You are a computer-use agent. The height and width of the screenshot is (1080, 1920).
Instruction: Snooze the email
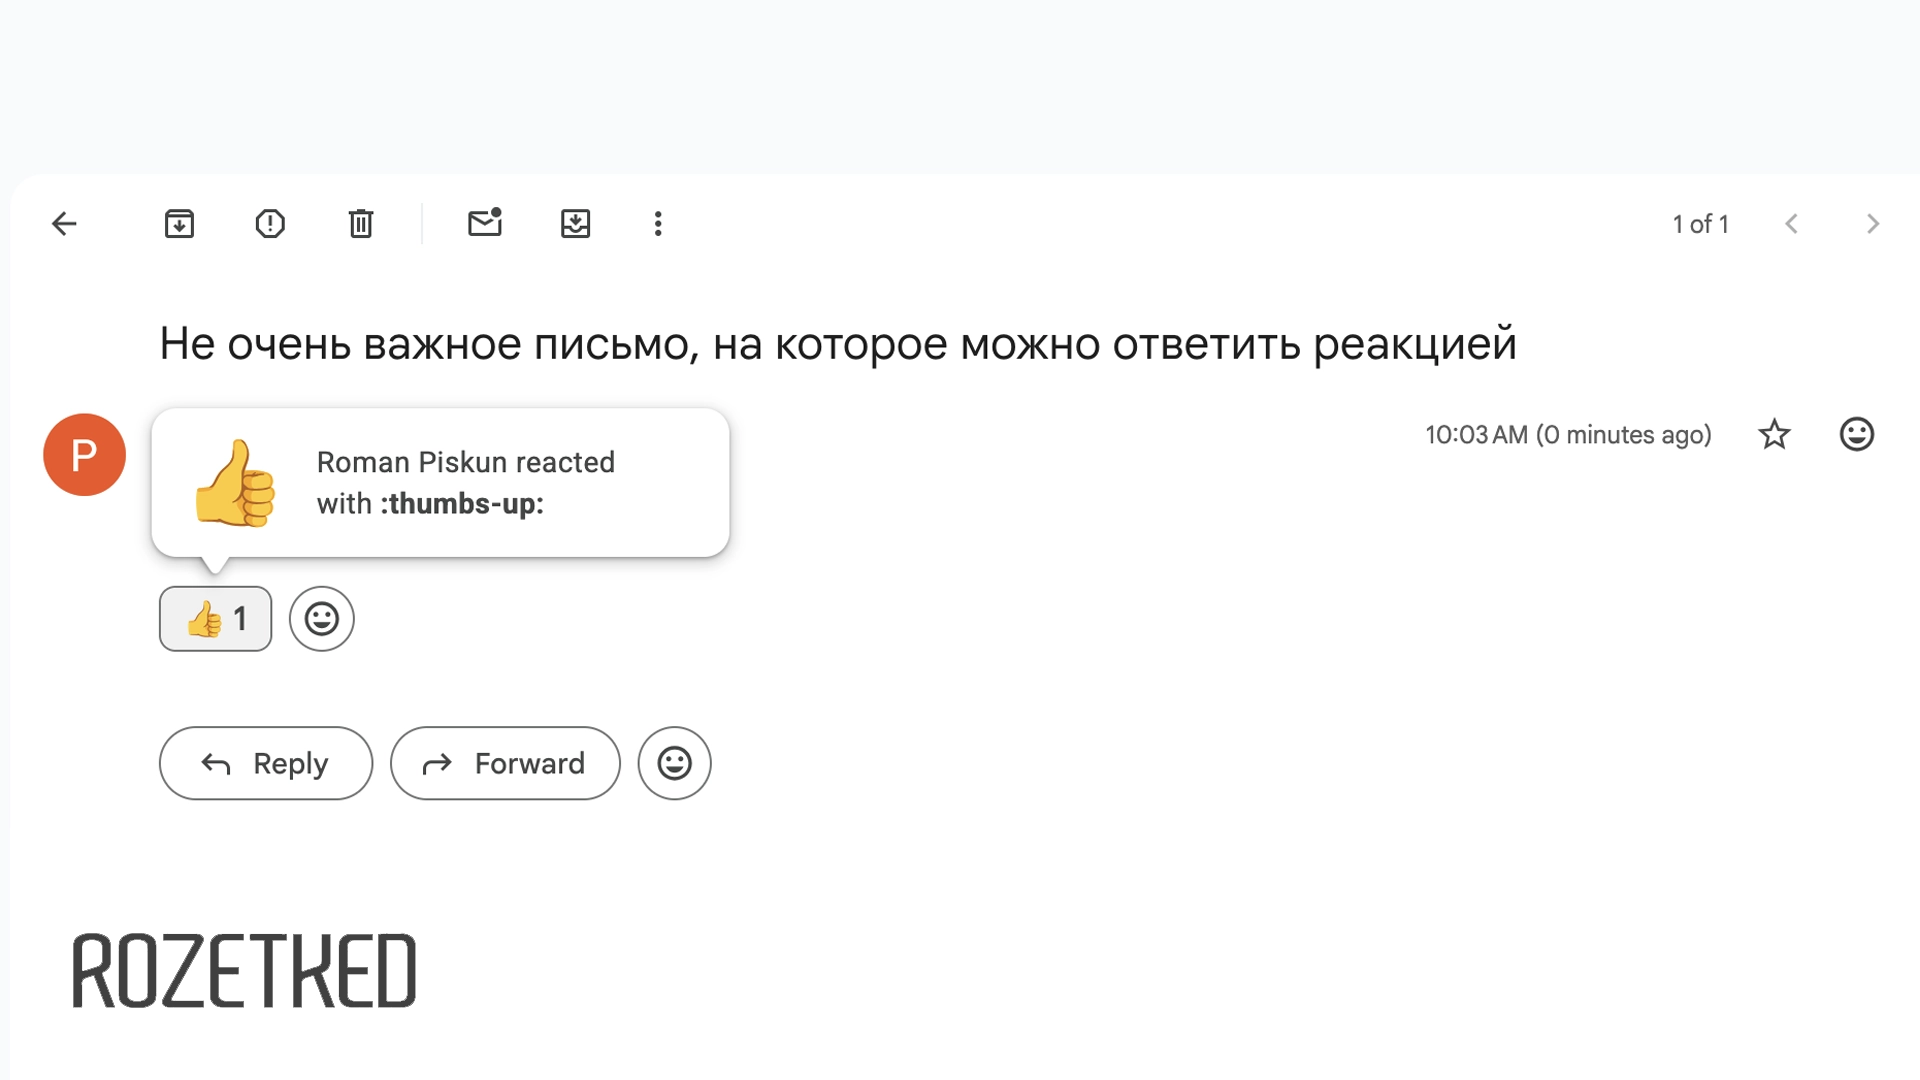pyautogui.click(x=575, y=224)
